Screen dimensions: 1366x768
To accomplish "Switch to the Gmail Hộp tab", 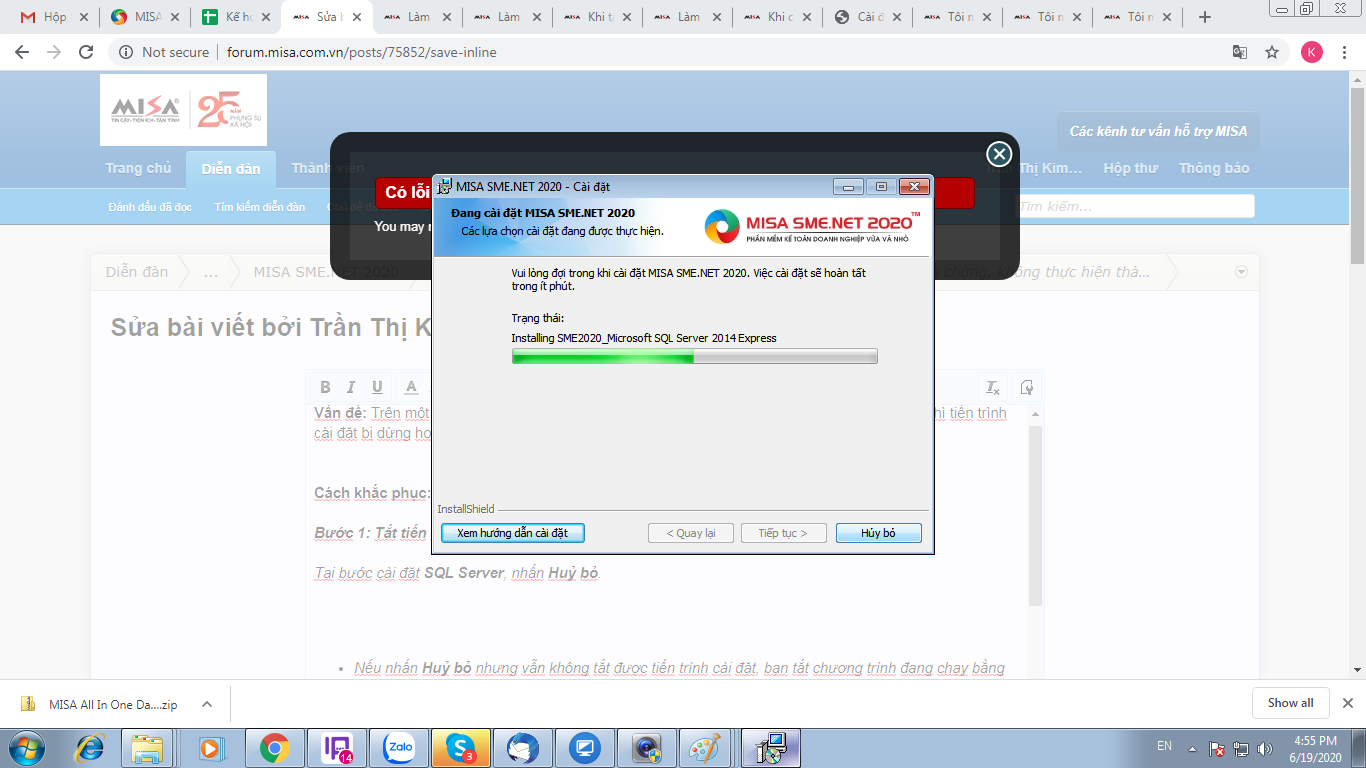I will (x=56, y=17).
